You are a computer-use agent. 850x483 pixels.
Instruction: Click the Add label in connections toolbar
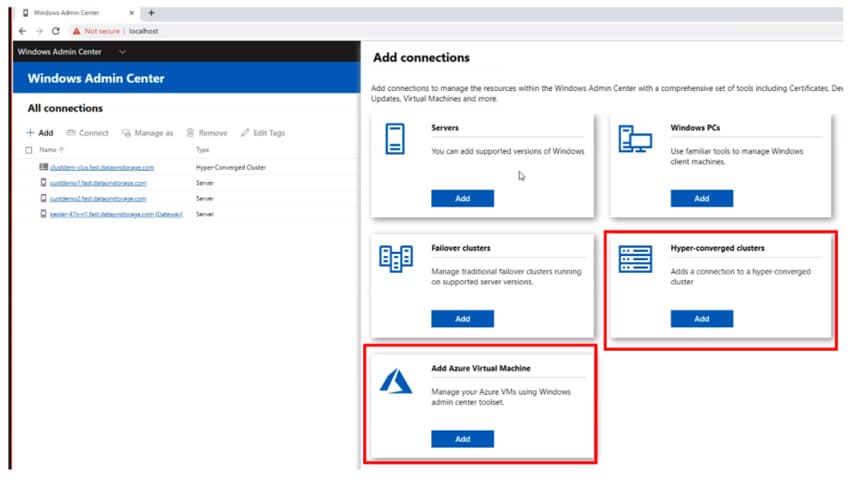pos(46,133)
